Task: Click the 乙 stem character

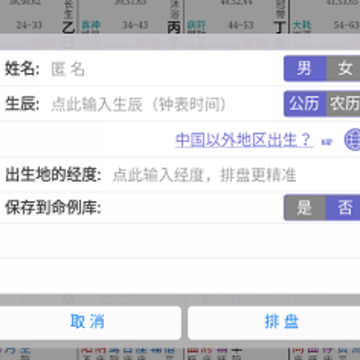Action: pyautogui.click(x=68, y=28)
